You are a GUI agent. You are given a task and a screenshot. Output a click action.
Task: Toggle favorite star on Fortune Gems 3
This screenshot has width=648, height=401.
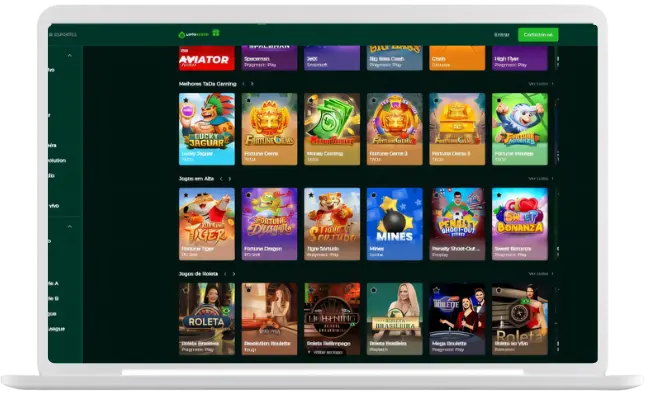[436, 100]
